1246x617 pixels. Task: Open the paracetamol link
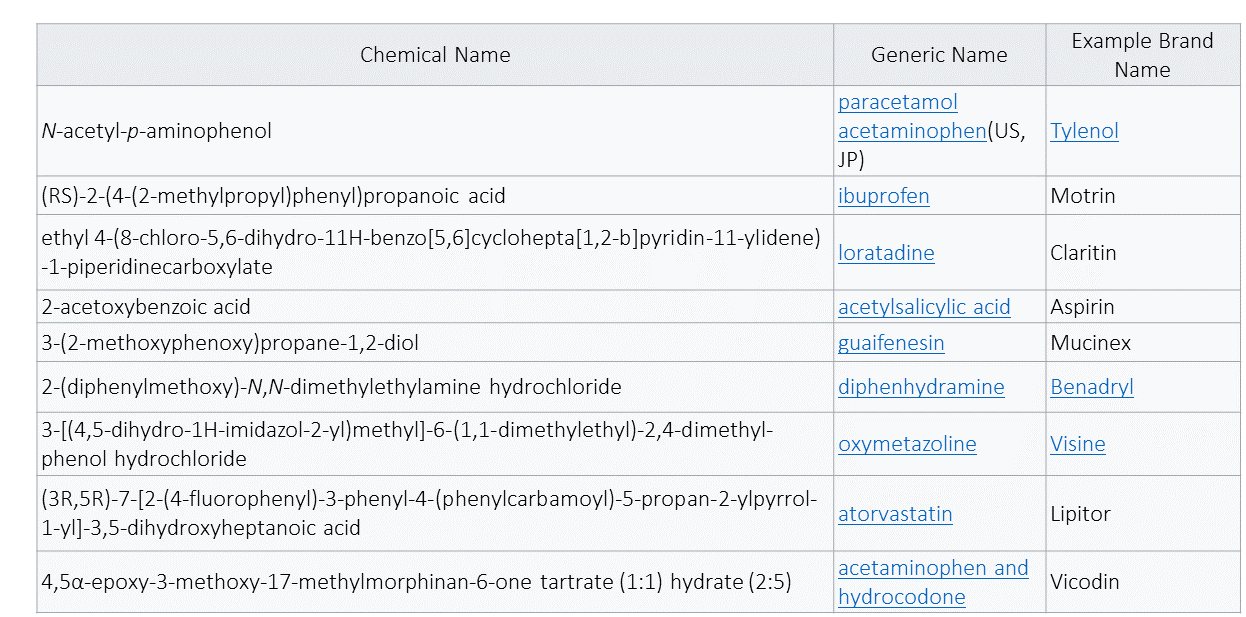(x=897, y=102)
